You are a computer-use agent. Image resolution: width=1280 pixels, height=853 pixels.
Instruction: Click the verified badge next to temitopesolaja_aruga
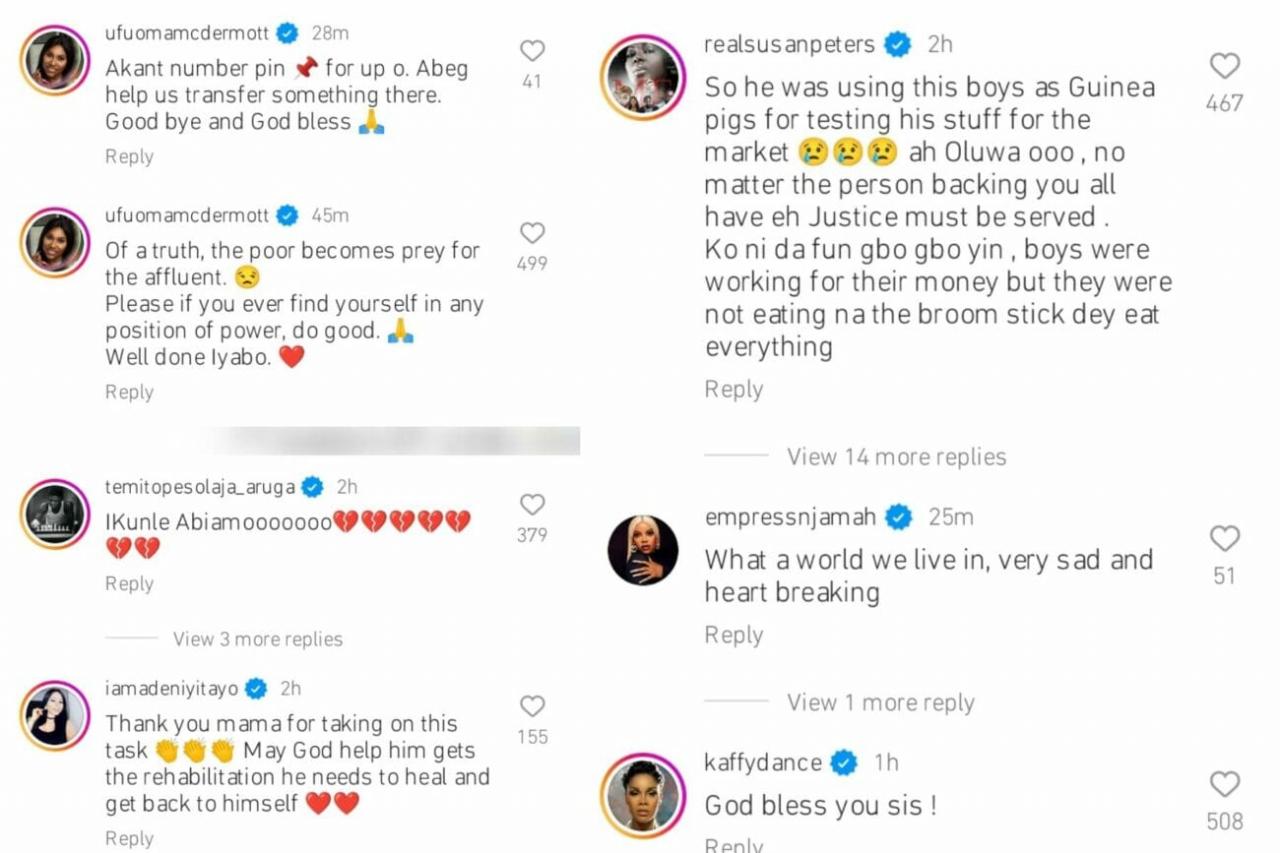pos(312,488)
